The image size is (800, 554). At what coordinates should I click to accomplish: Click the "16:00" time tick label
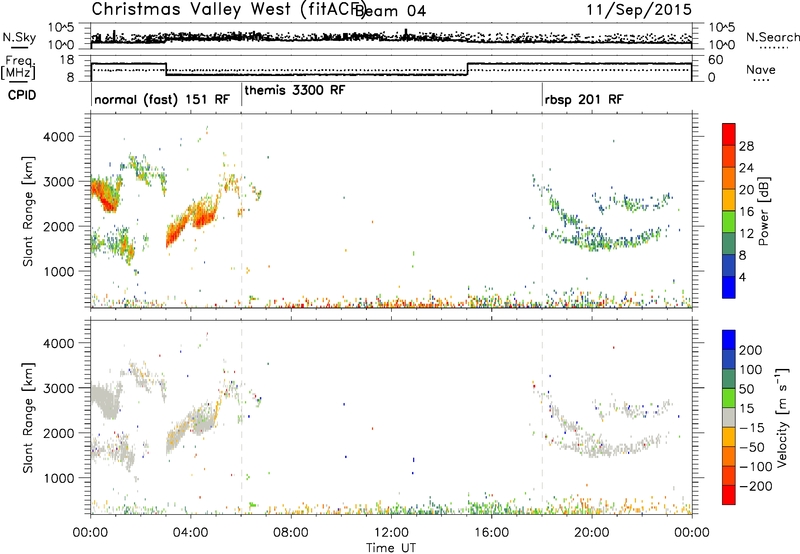(491, 533)
